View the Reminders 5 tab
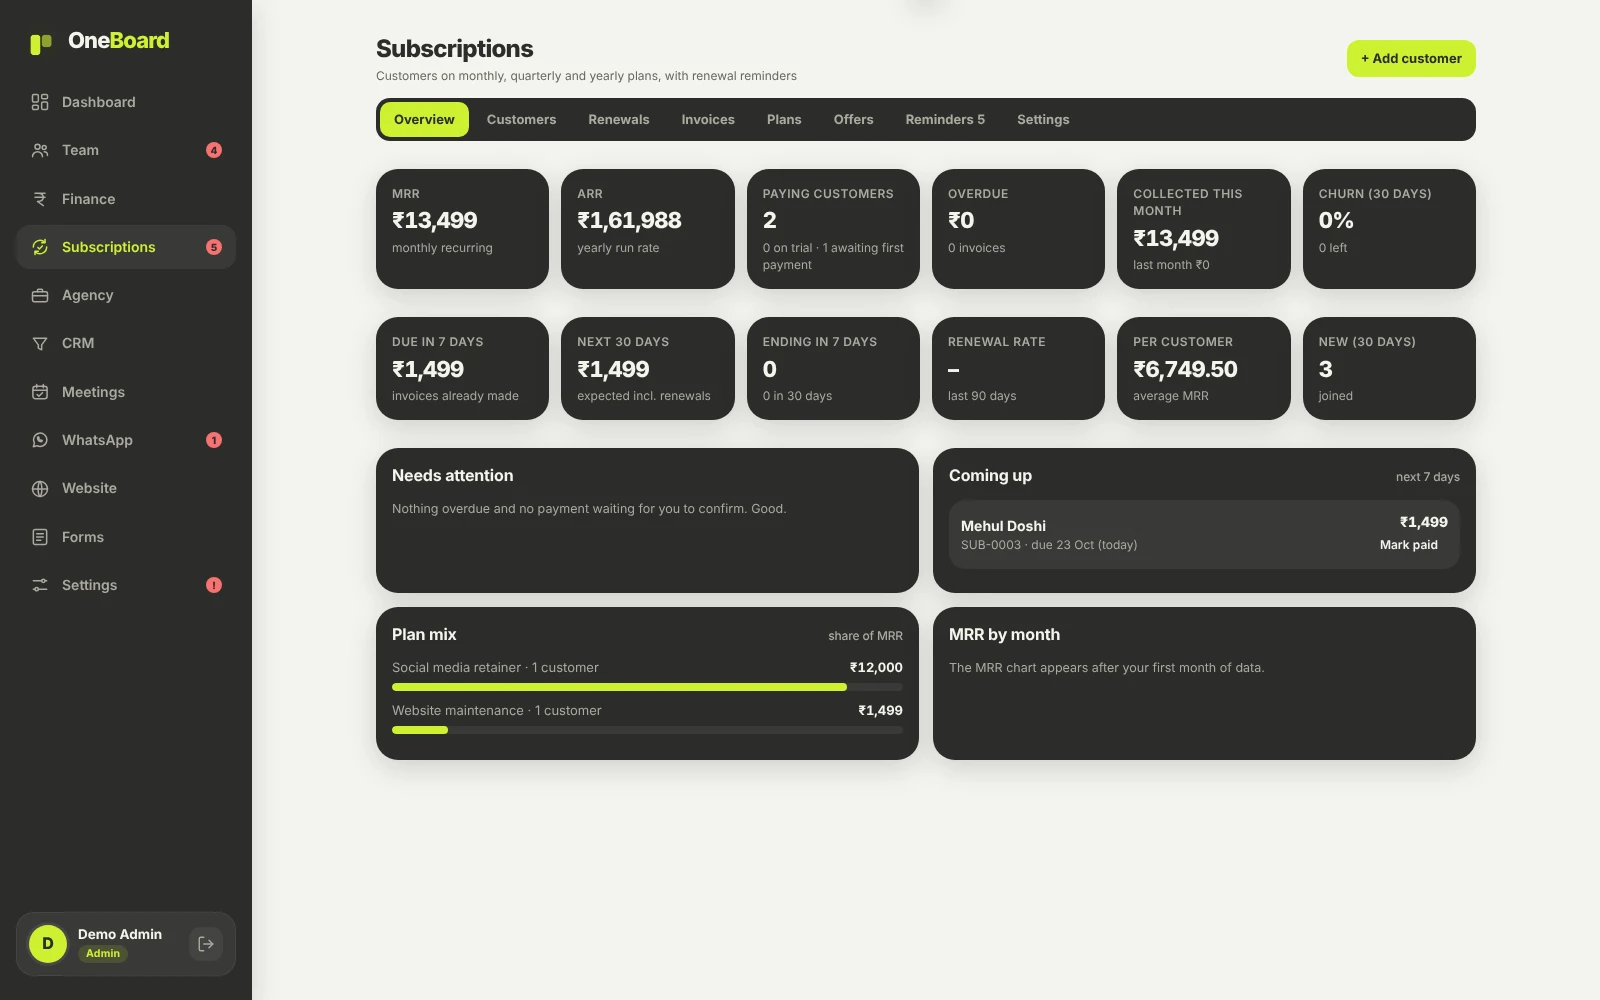Screen dimensions: 1600x1000 945,119
